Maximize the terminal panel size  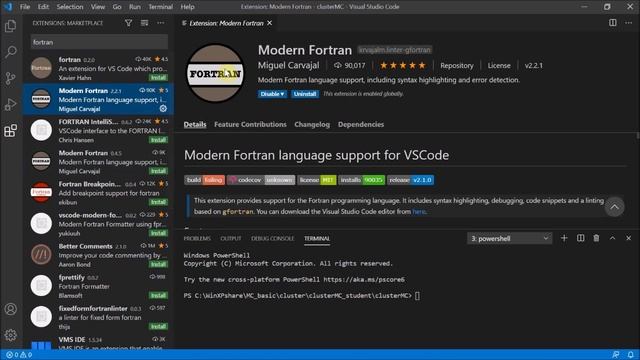coord(612,238)
